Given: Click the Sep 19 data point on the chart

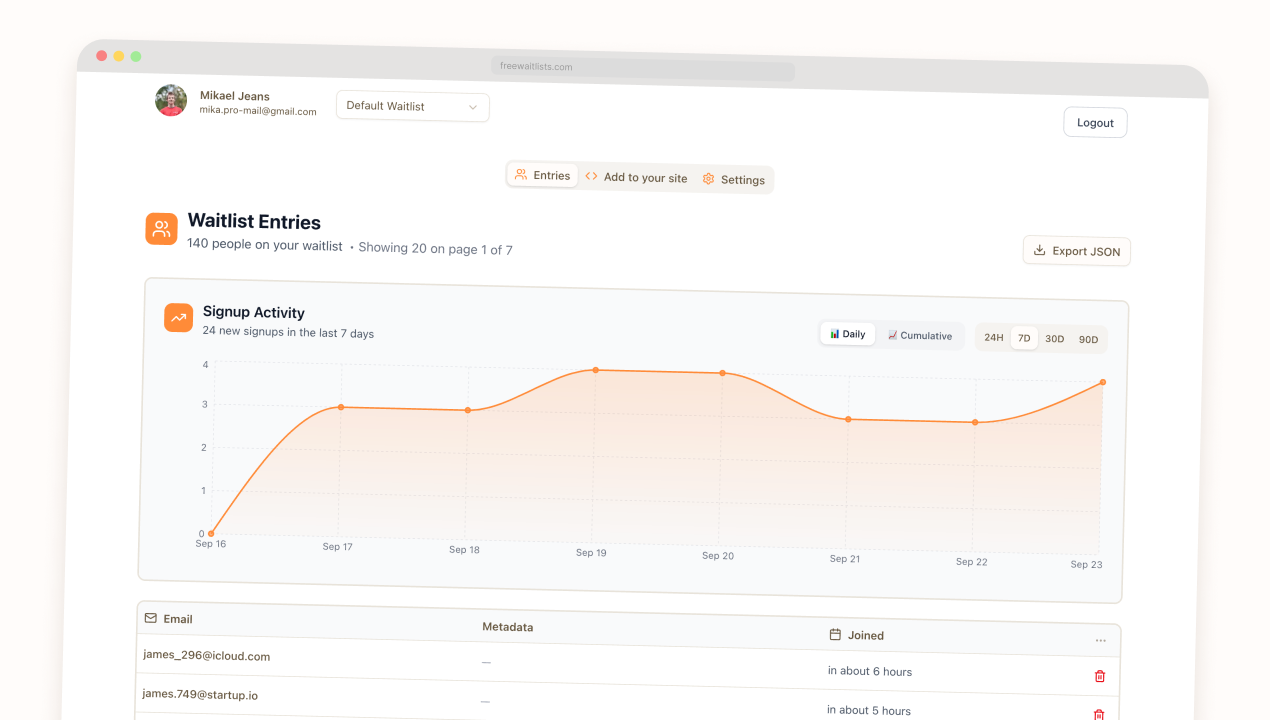Looking at the screenshot, I should pyautogui.click(x=595, y=370).
